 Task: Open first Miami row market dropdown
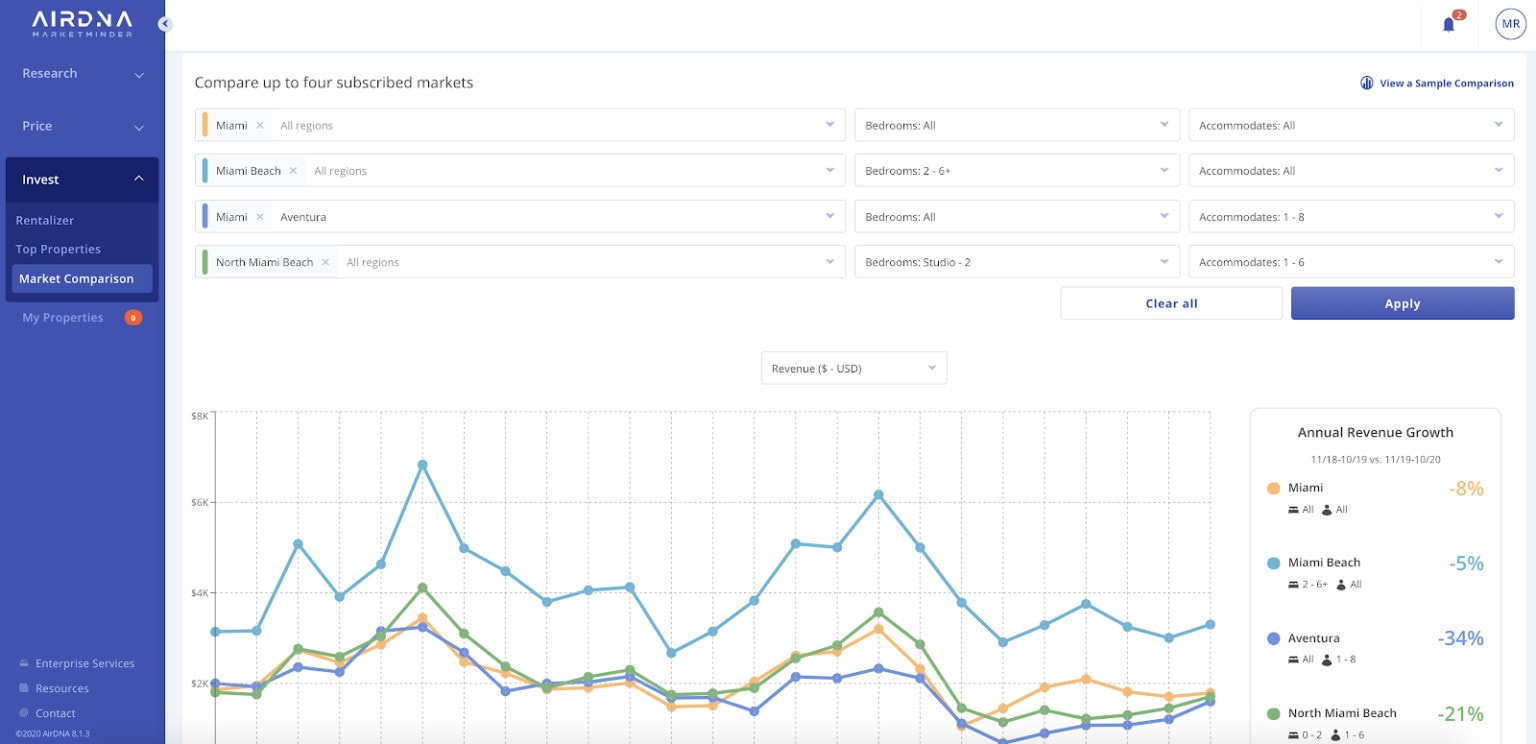[830, 125]
